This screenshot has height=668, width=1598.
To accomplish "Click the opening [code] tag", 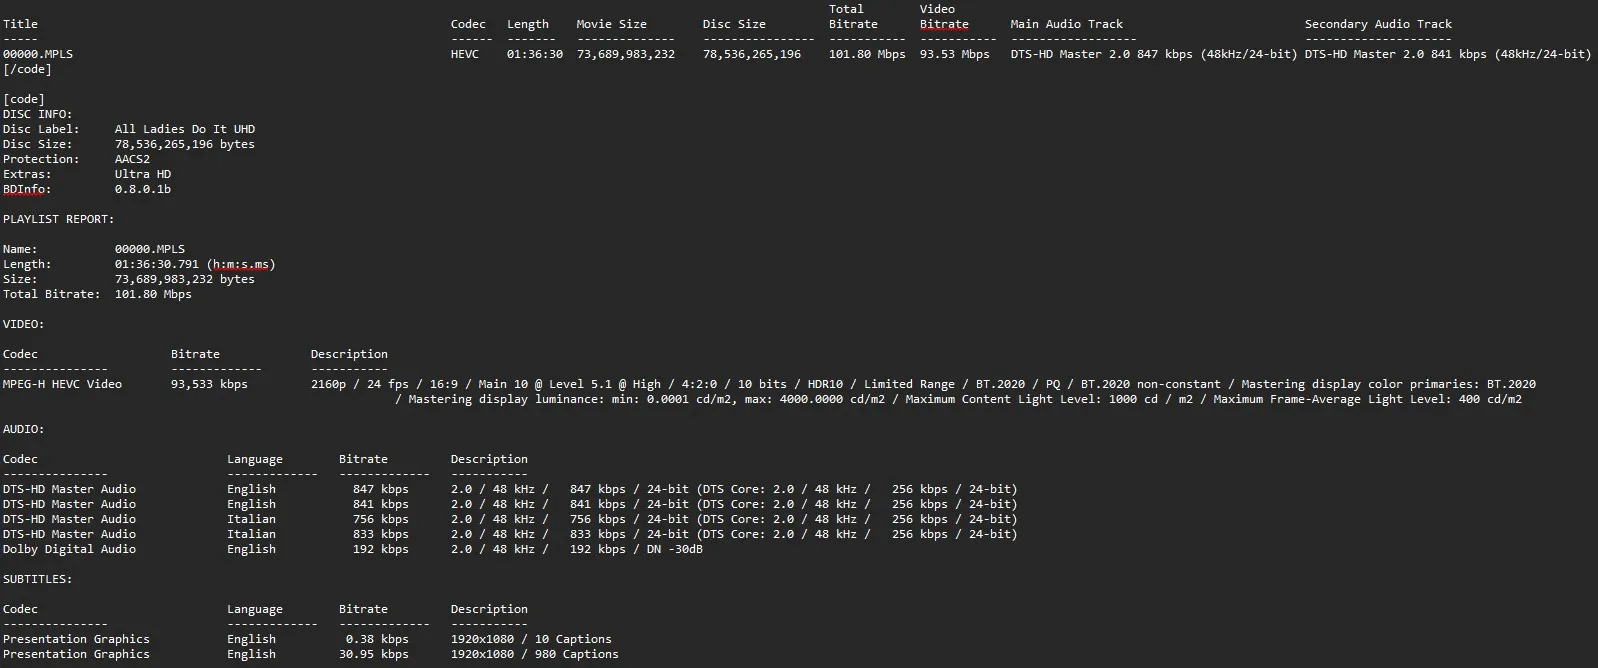I will [24, 99].
